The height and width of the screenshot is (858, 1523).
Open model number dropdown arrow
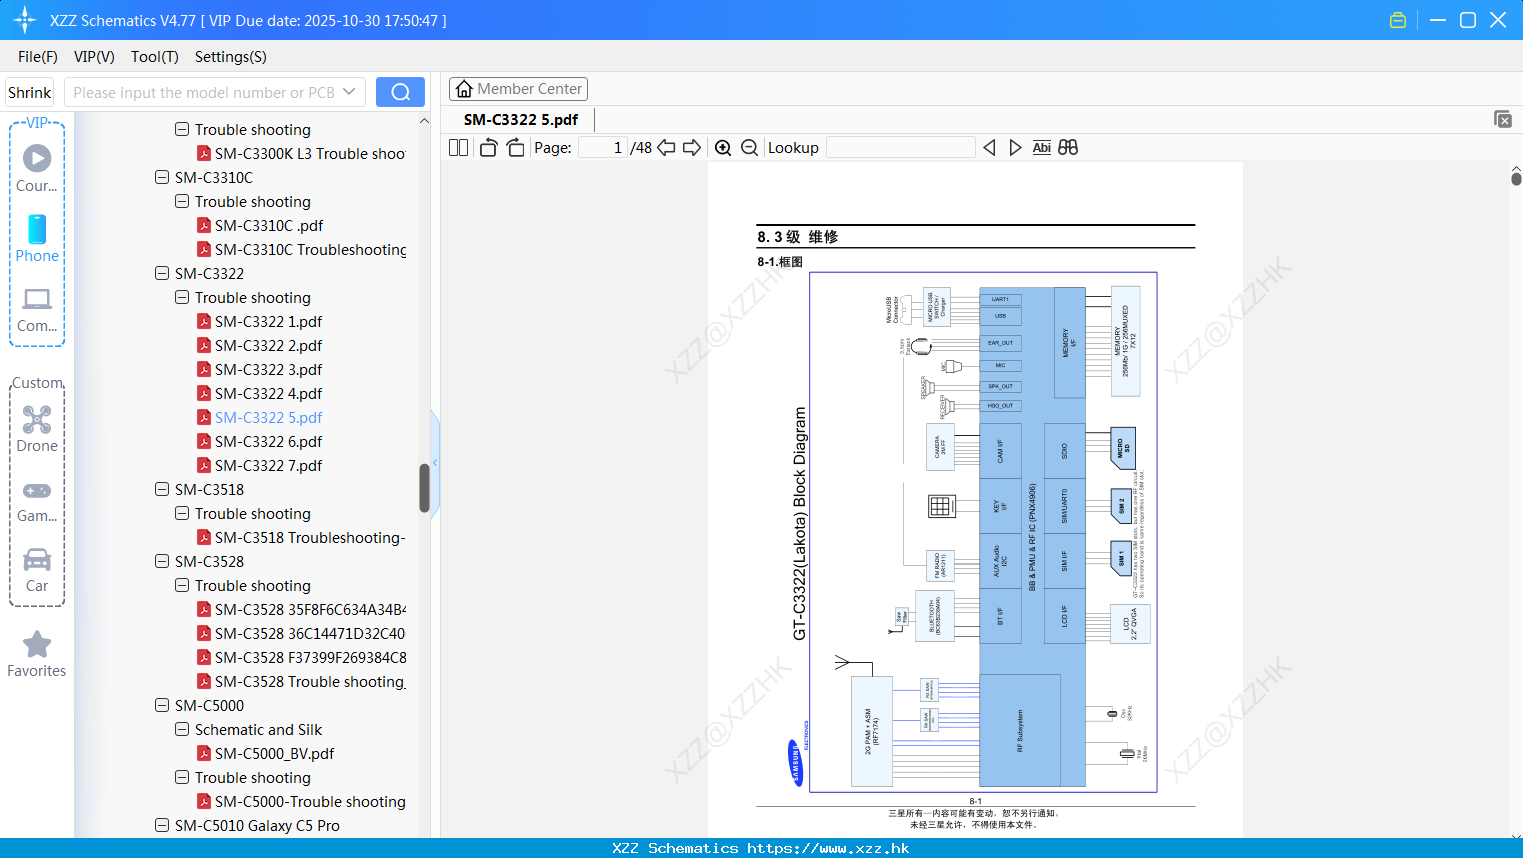[x=349, y=92]
